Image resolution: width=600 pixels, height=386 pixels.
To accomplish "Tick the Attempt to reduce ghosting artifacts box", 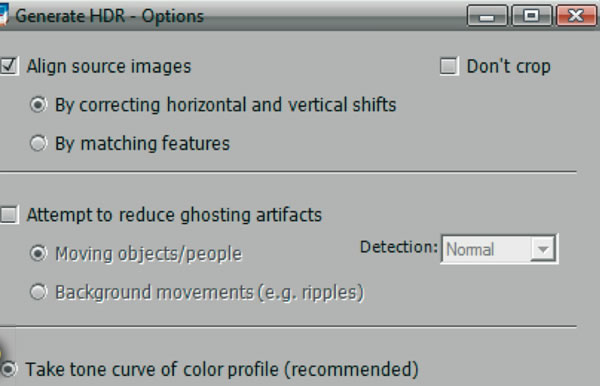I will coord(9,215).
